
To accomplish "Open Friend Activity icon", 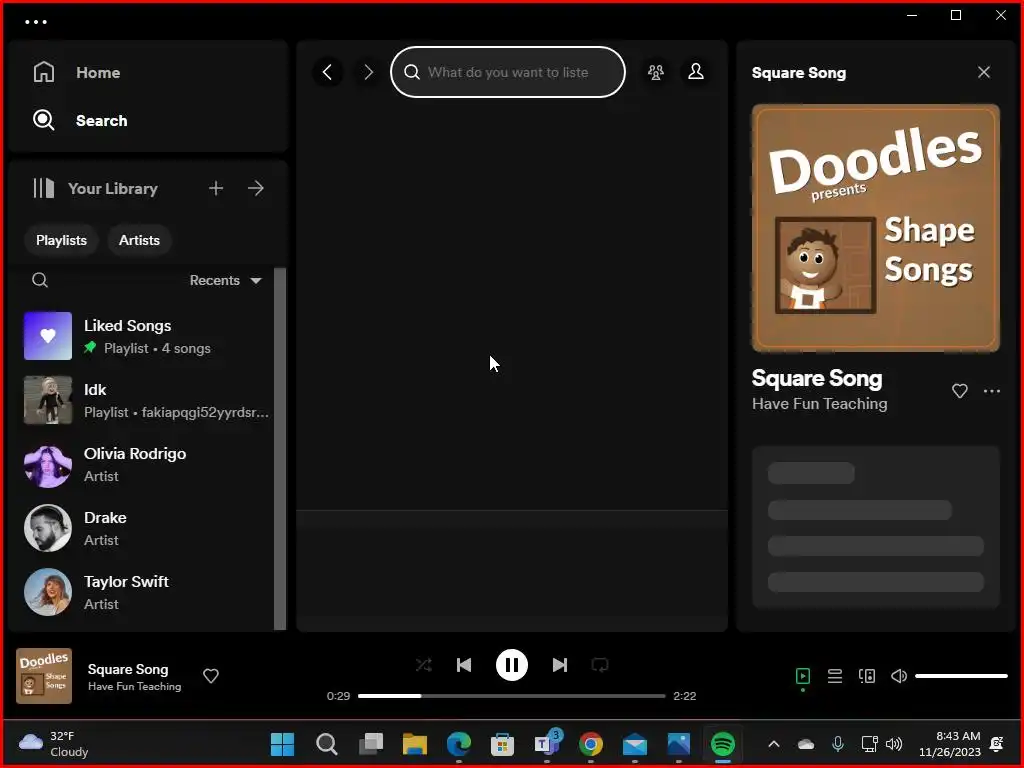I will pos(656,72).
